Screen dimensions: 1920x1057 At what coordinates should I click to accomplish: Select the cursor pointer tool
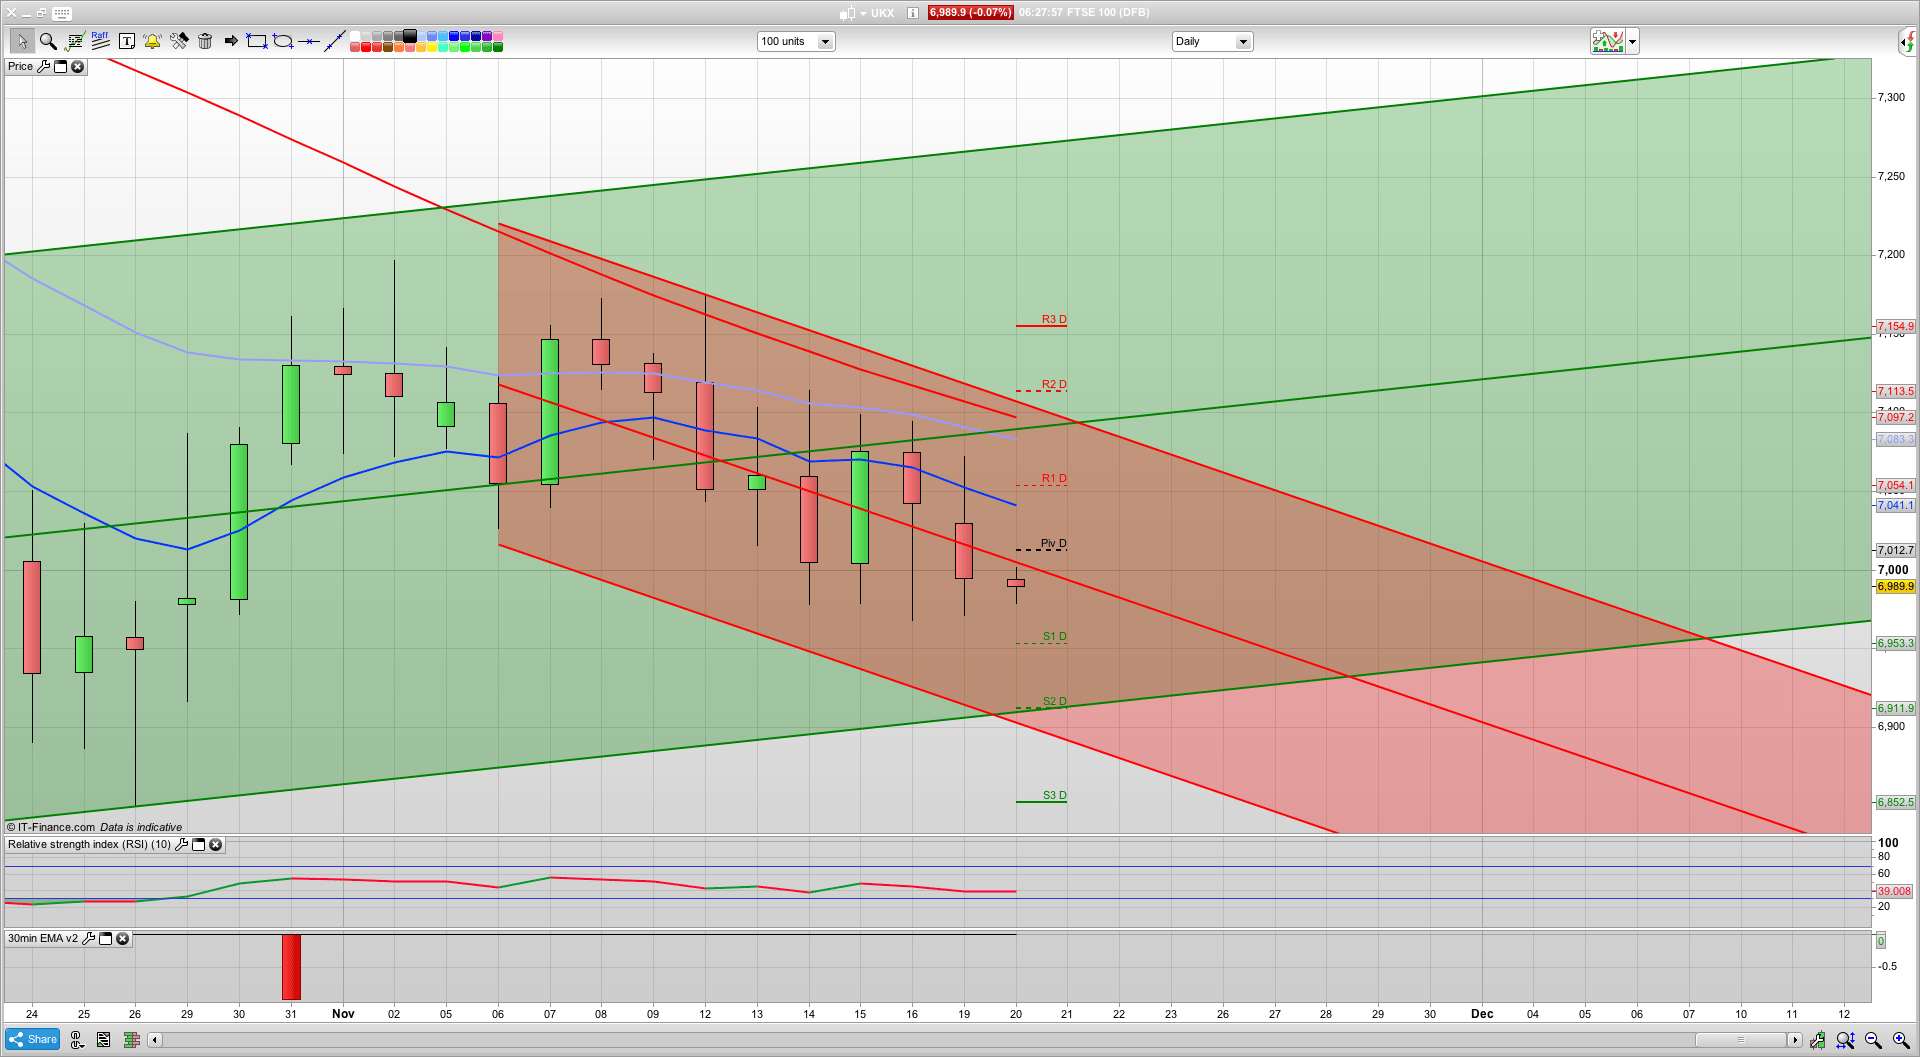pyautogui.click(x=22, y=41)
